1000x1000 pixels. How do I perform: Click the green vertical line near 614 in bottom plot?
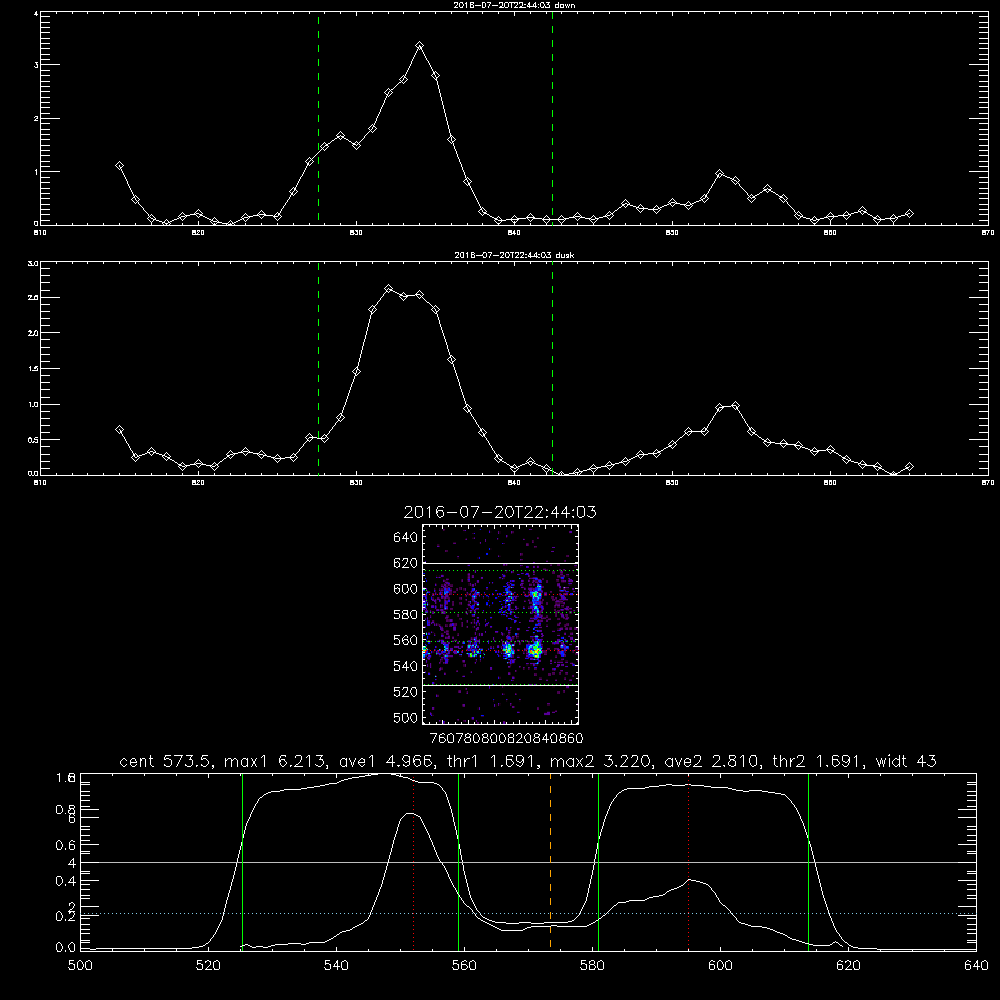point(808,861)
